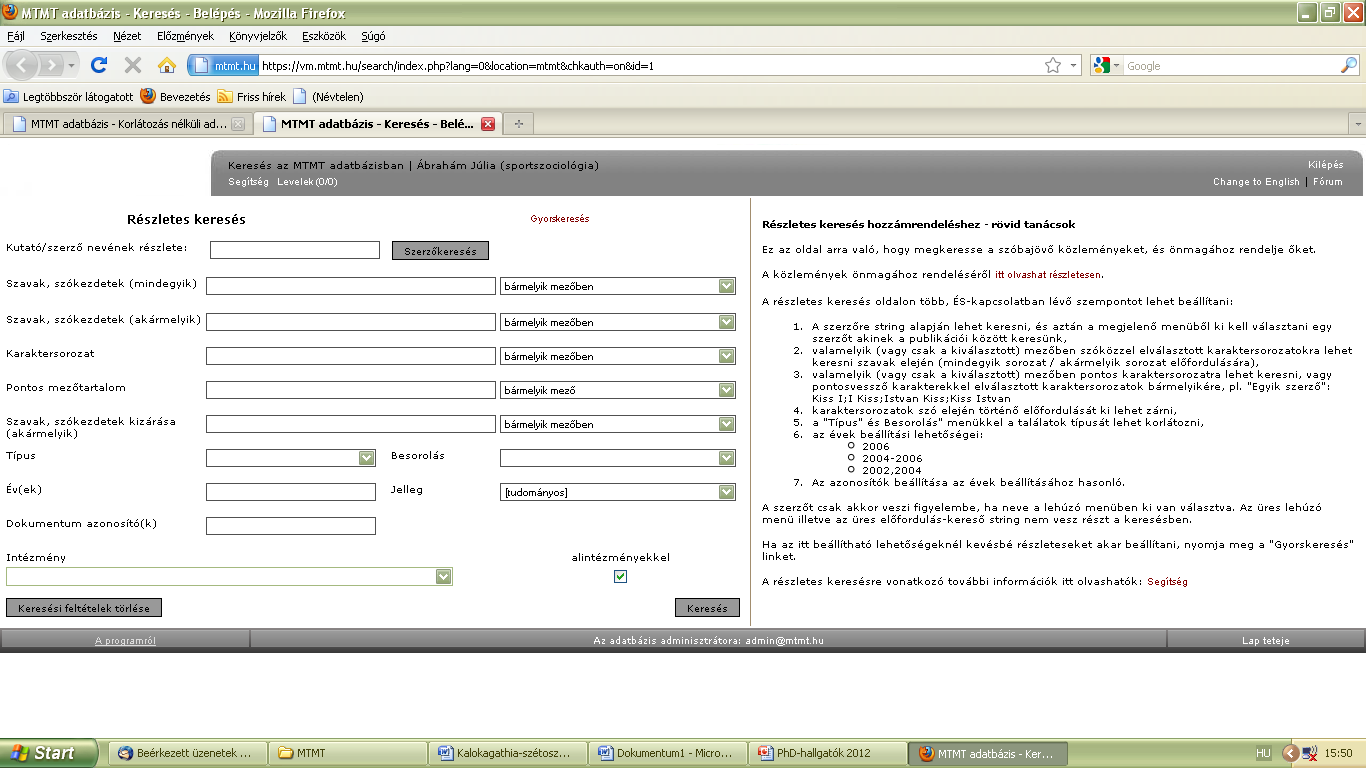Open the Könyvjelzők menu
The image size is (1366, 768).
[257, 35]
